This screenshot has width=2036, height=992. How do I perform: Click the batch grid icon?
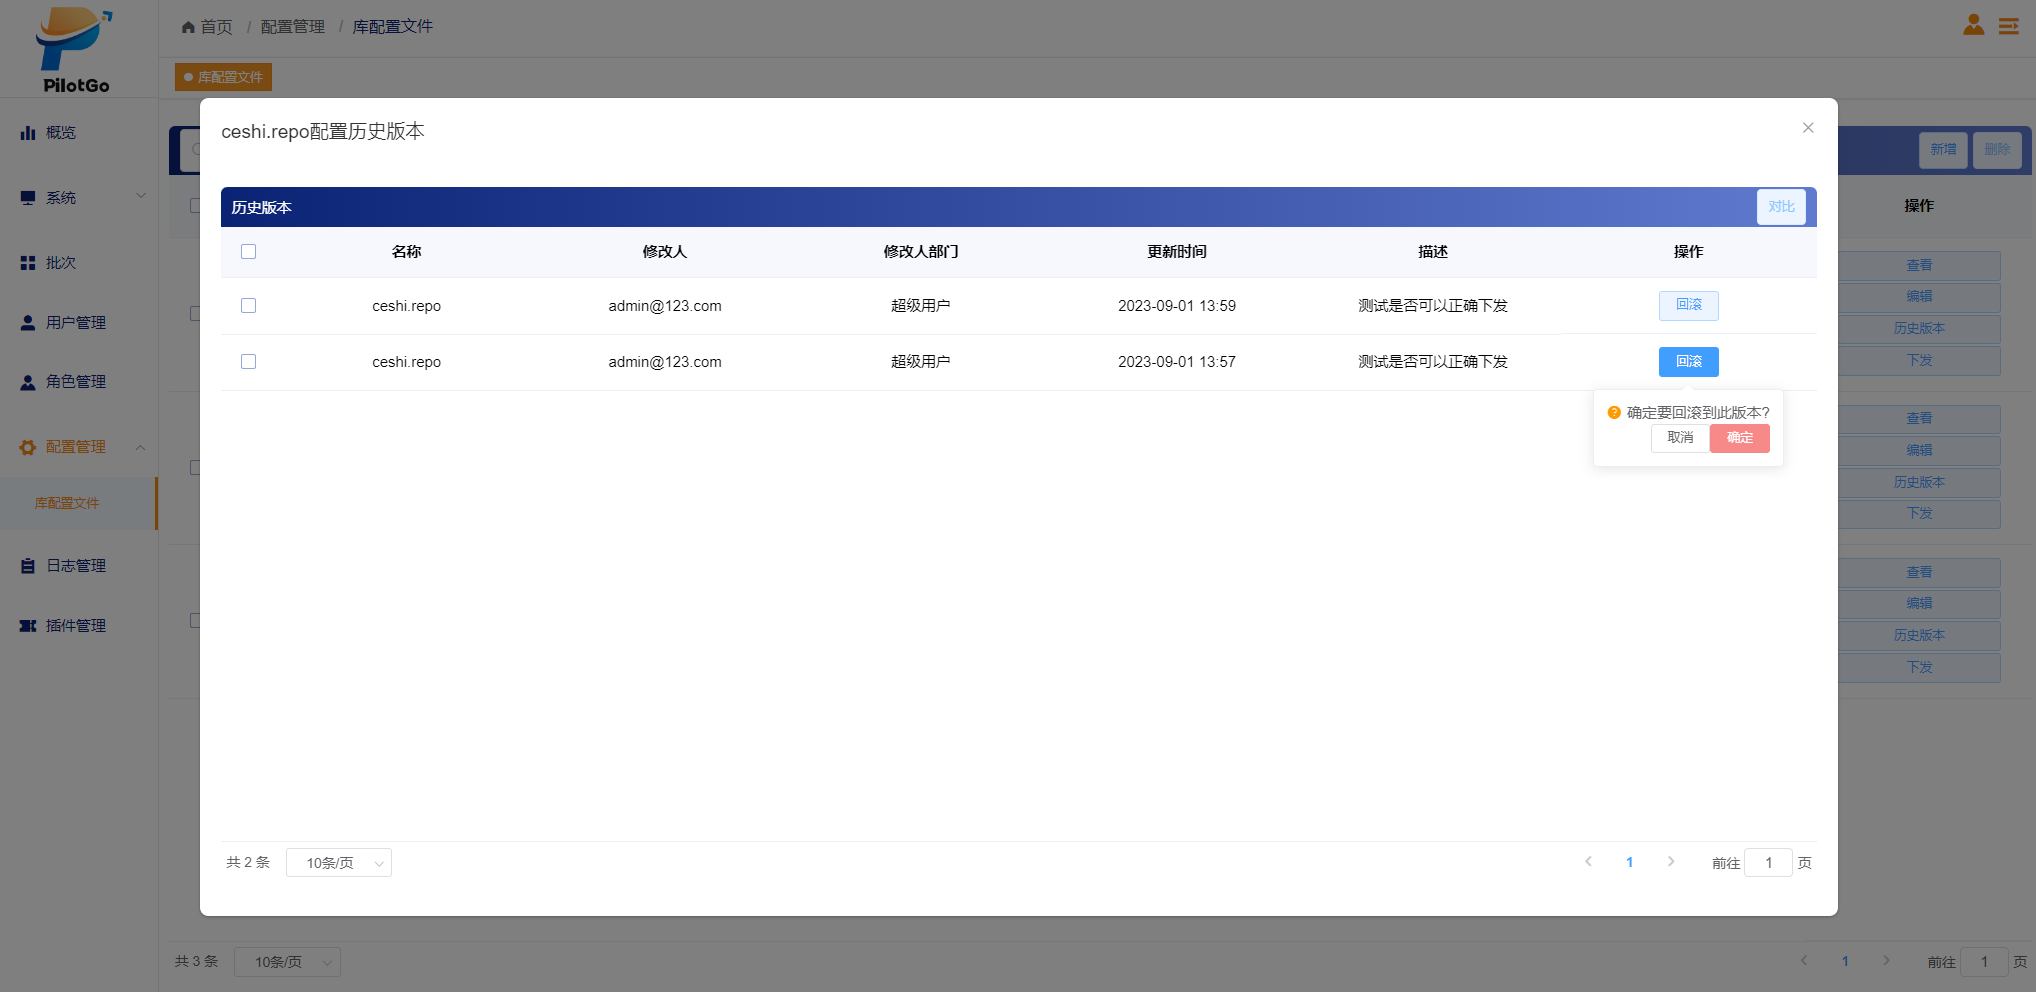point(28,263)
